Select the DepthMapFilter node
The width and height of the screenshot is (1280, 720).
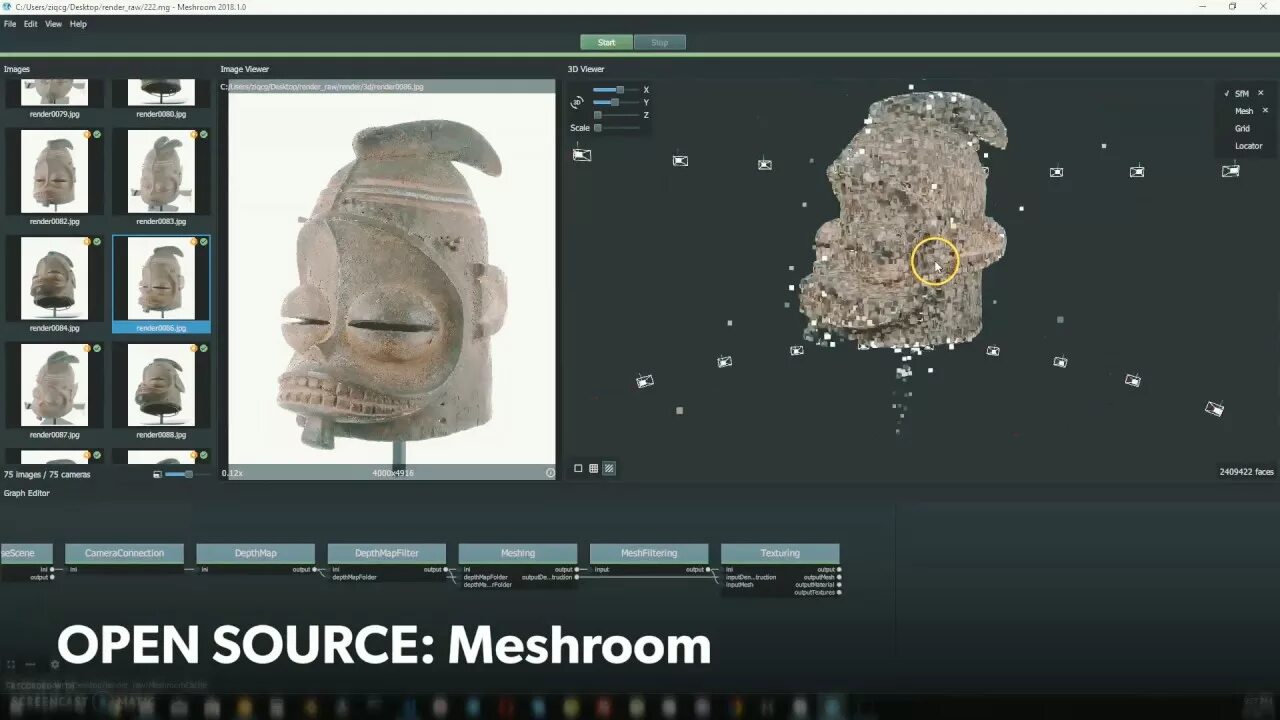(x=387, y=553)
